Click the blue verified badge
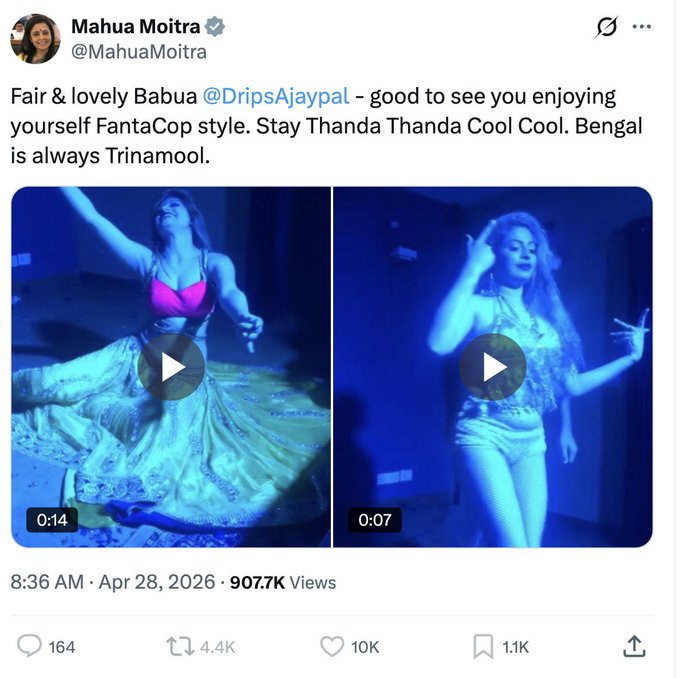Screen dimensions: 680x678 coord(216,27)
